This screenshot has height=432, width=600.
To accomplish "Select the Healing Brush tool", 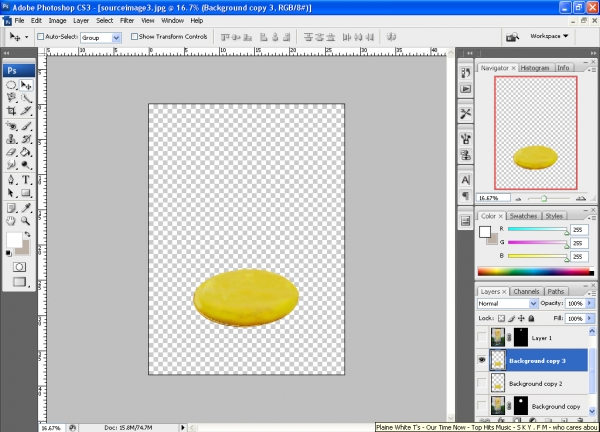I will pyautogui.click(x=11, y=126).
